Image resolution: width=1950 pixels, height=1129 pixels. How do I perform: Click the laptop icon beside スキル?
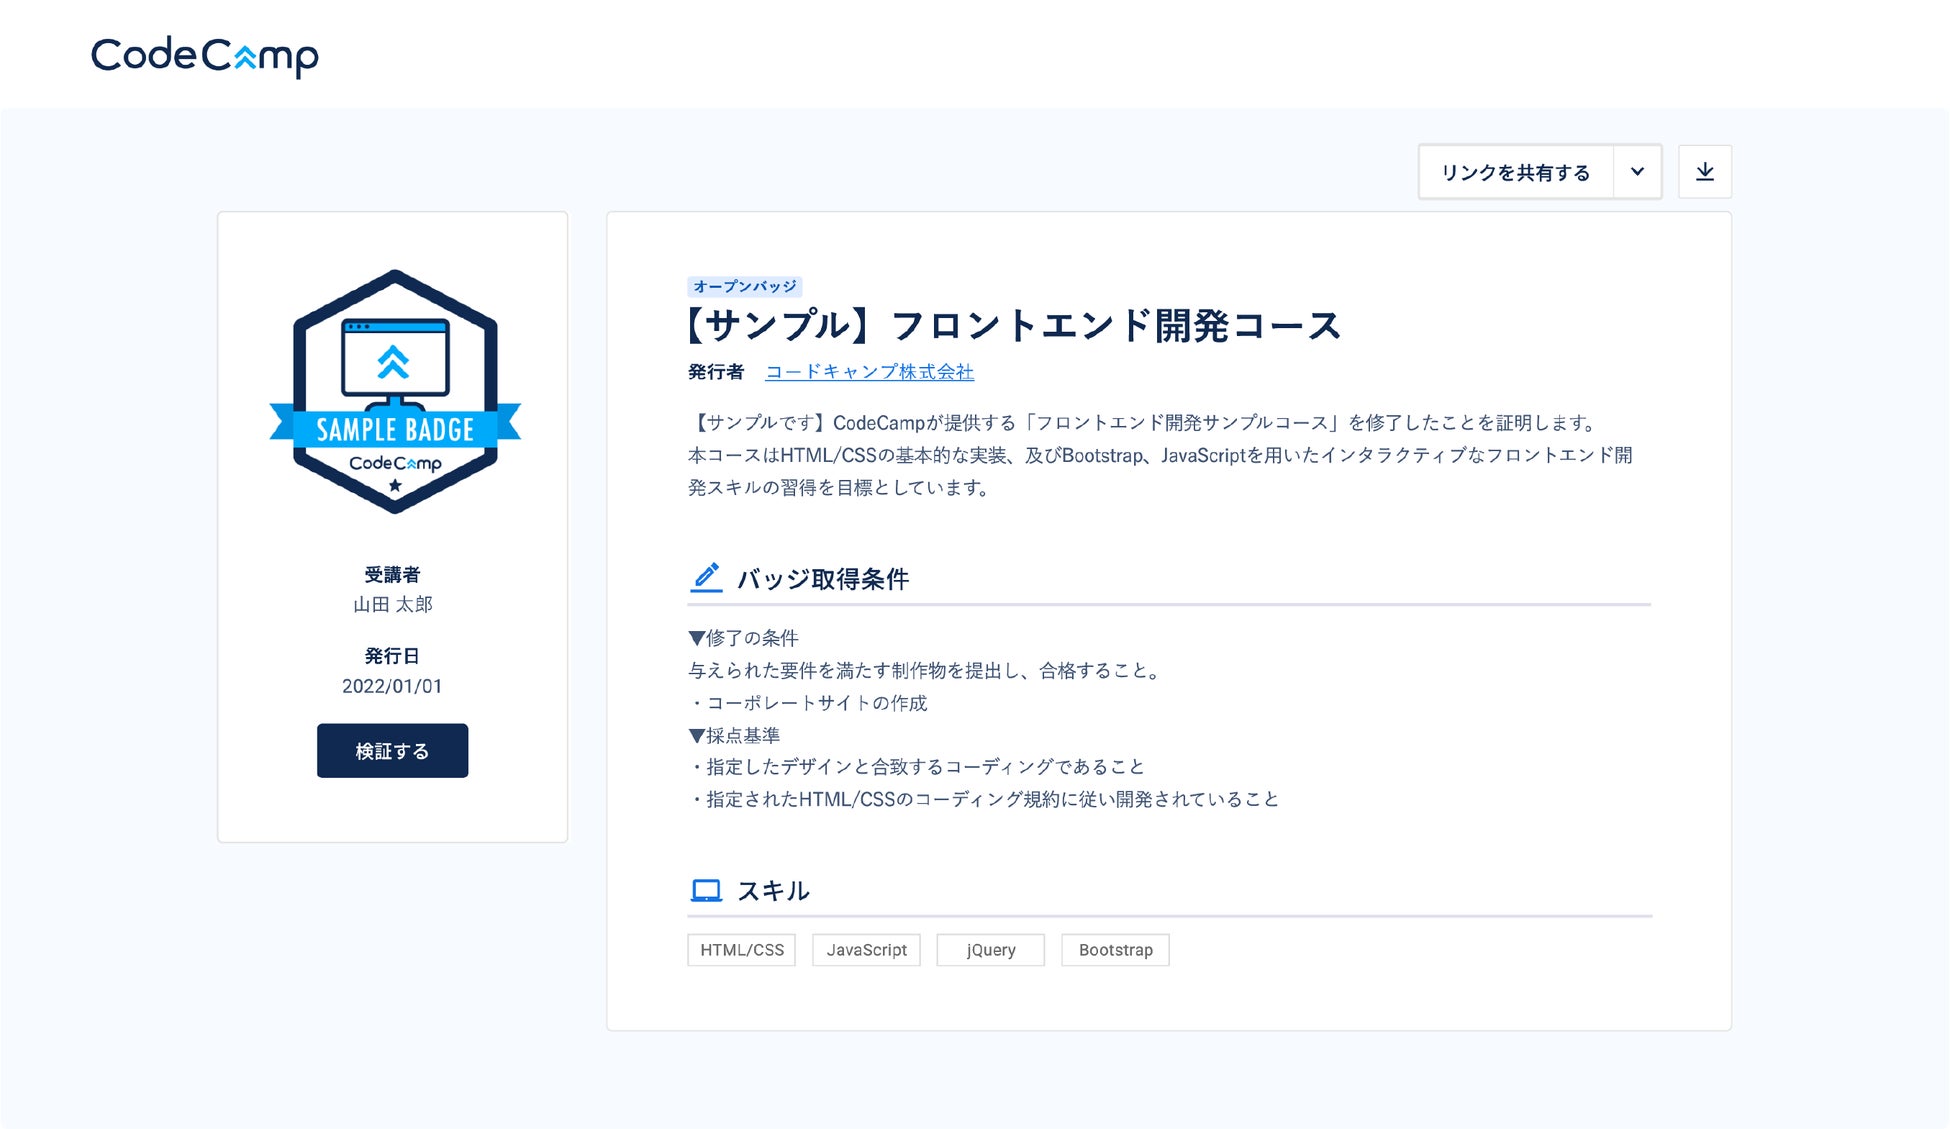(706, 889)
